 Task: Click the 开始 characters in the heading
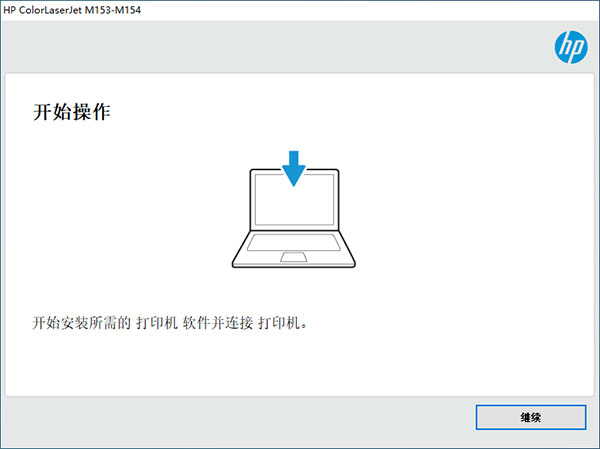[x=52, y=112]
